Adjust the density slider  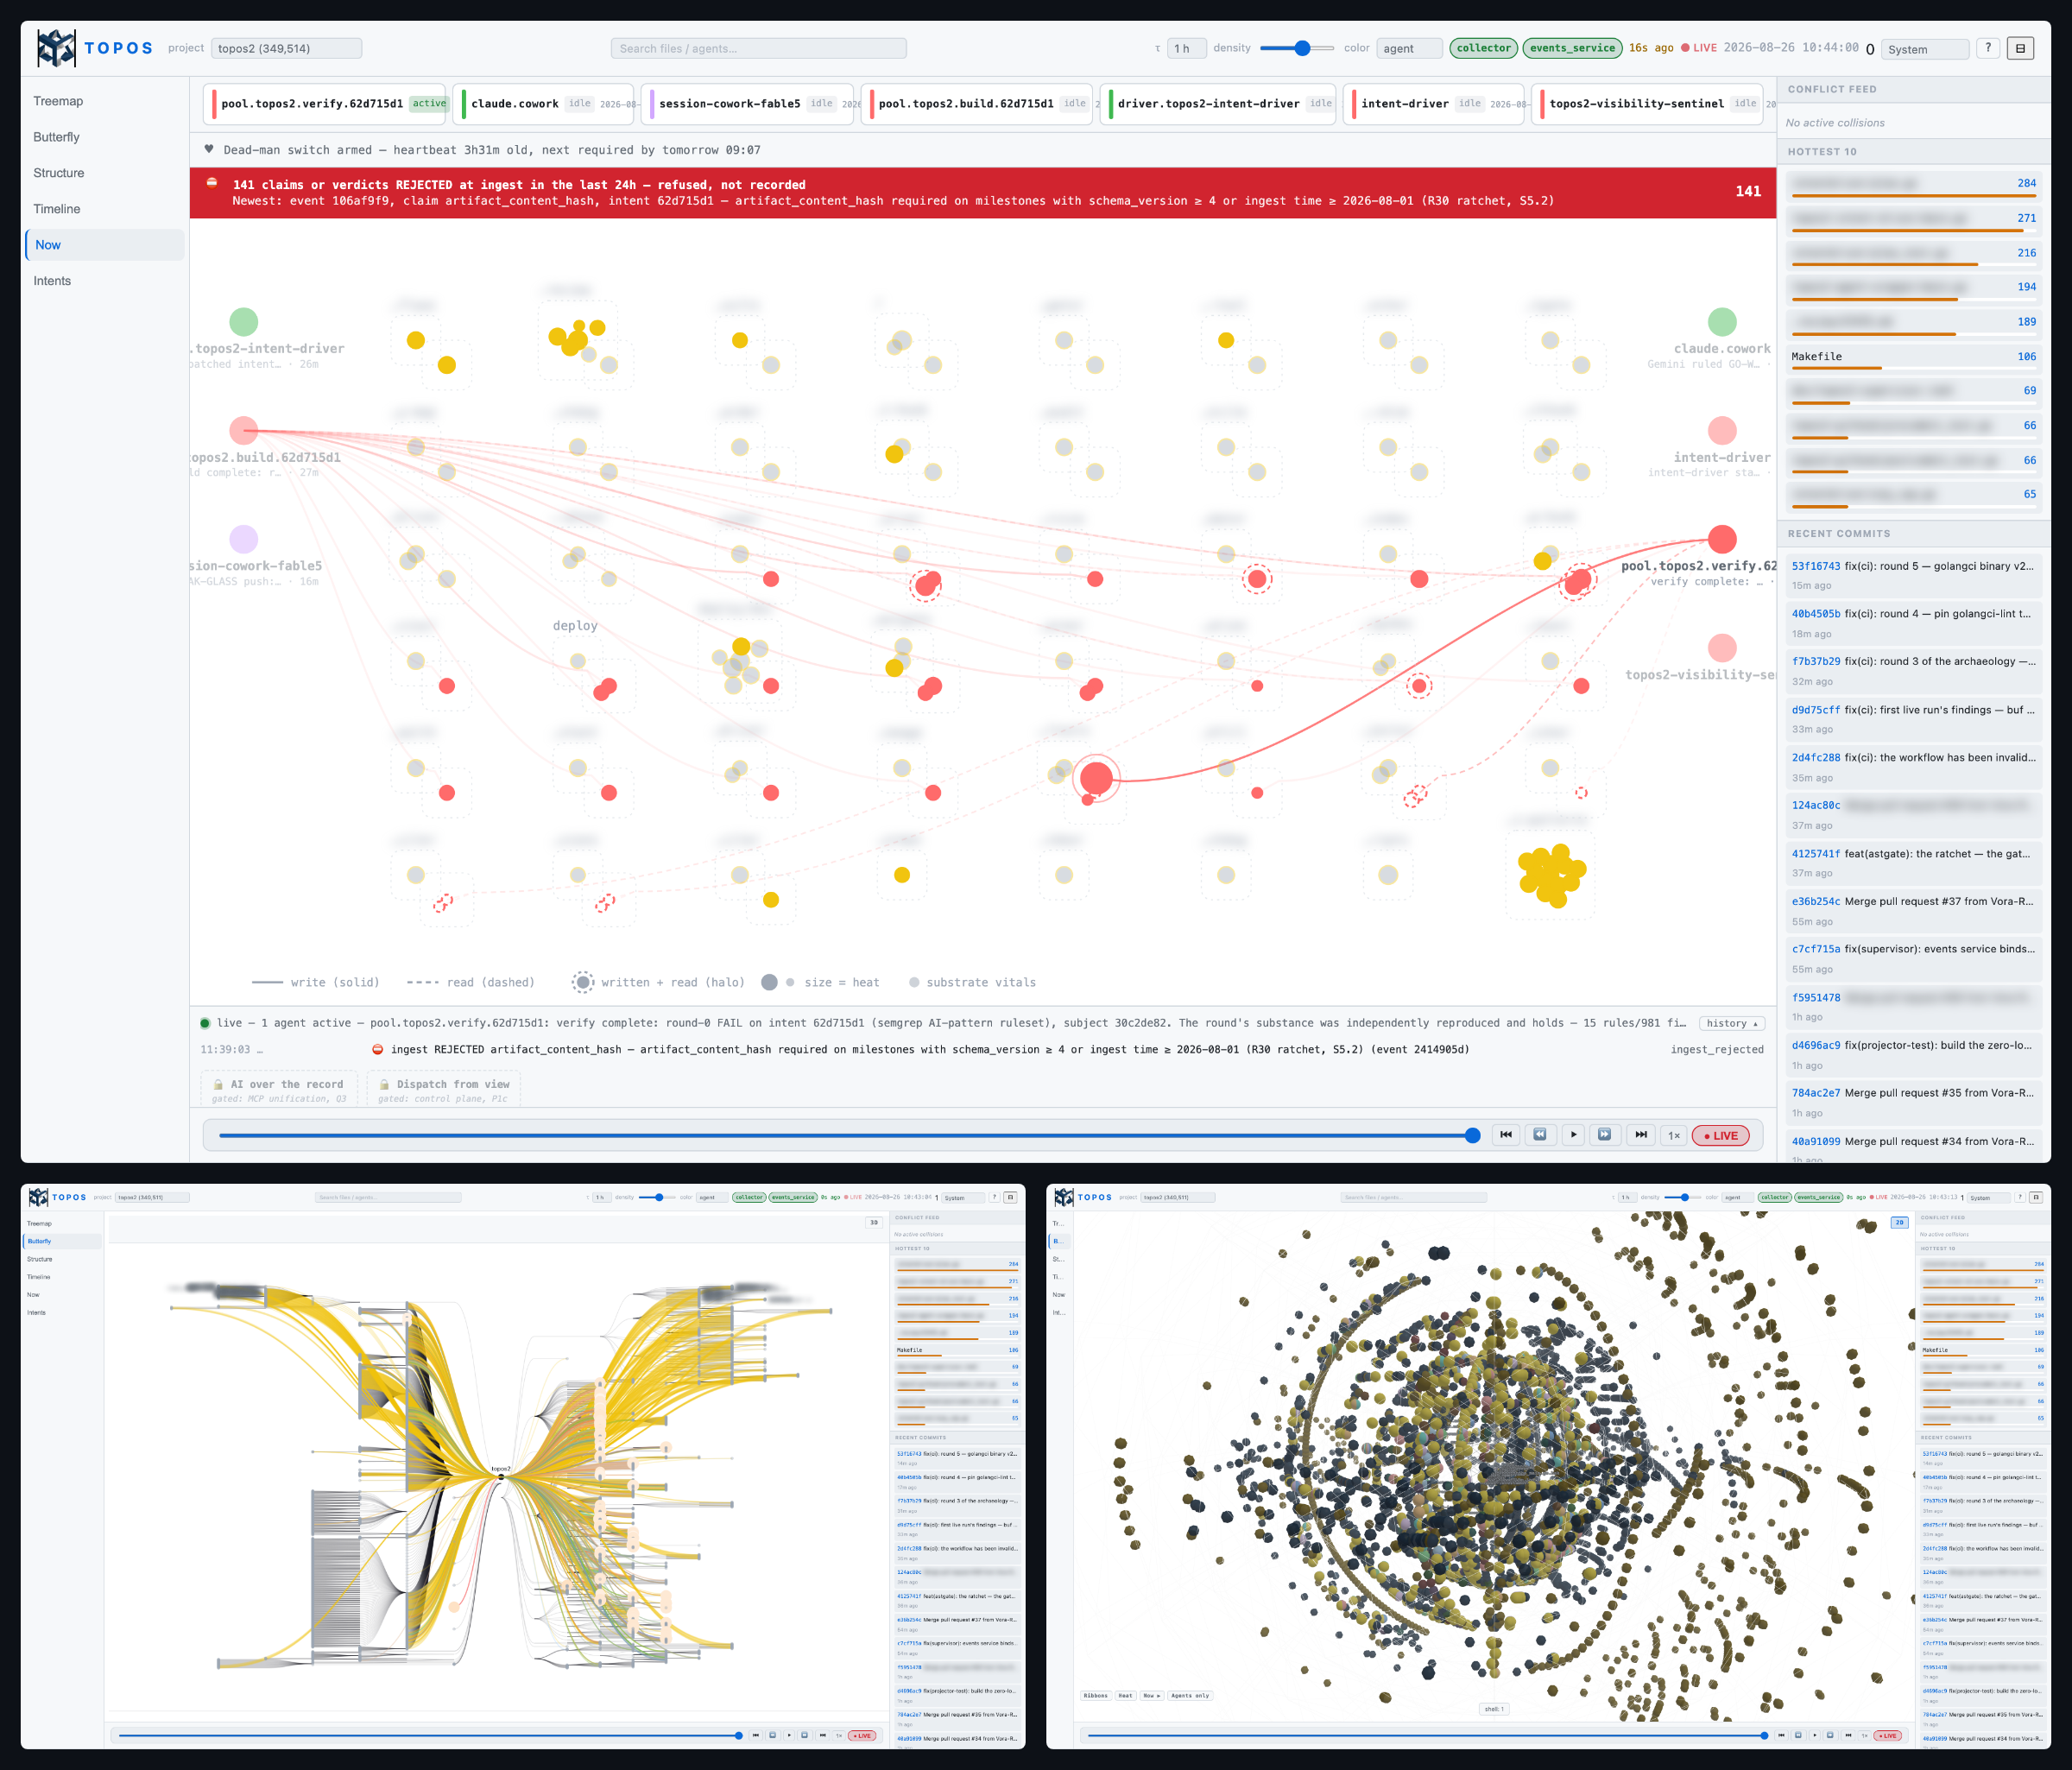pos(1297,48)
